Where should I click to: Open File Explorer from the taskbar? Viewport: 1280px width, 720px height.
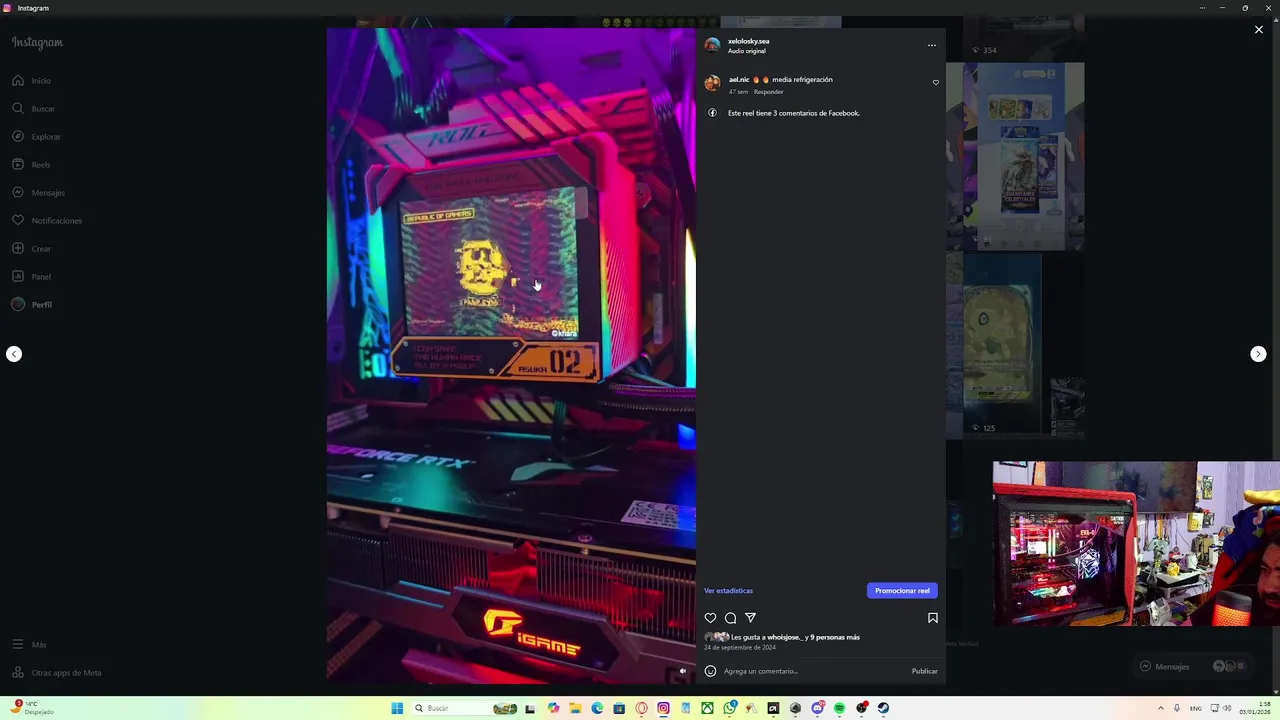pos(575,708)
